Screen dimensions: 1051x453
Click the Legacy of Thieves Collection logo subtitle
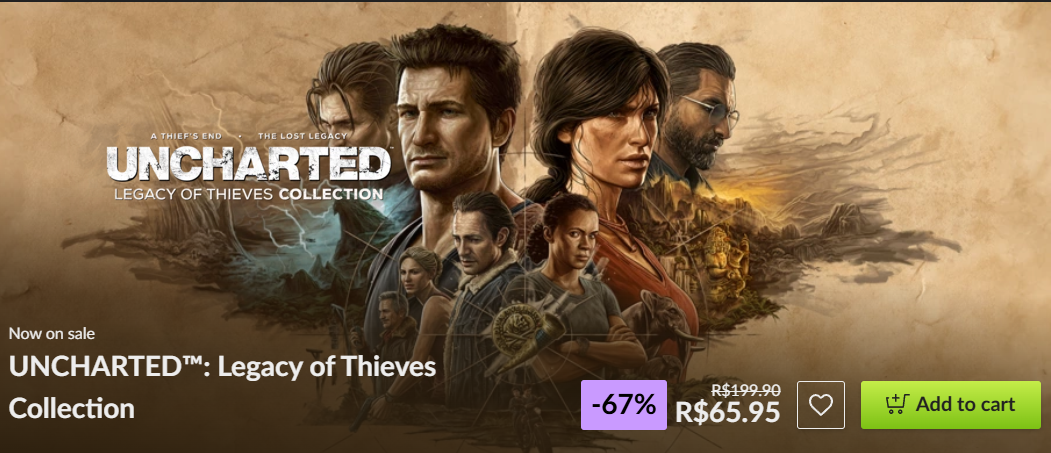(248, 194)
